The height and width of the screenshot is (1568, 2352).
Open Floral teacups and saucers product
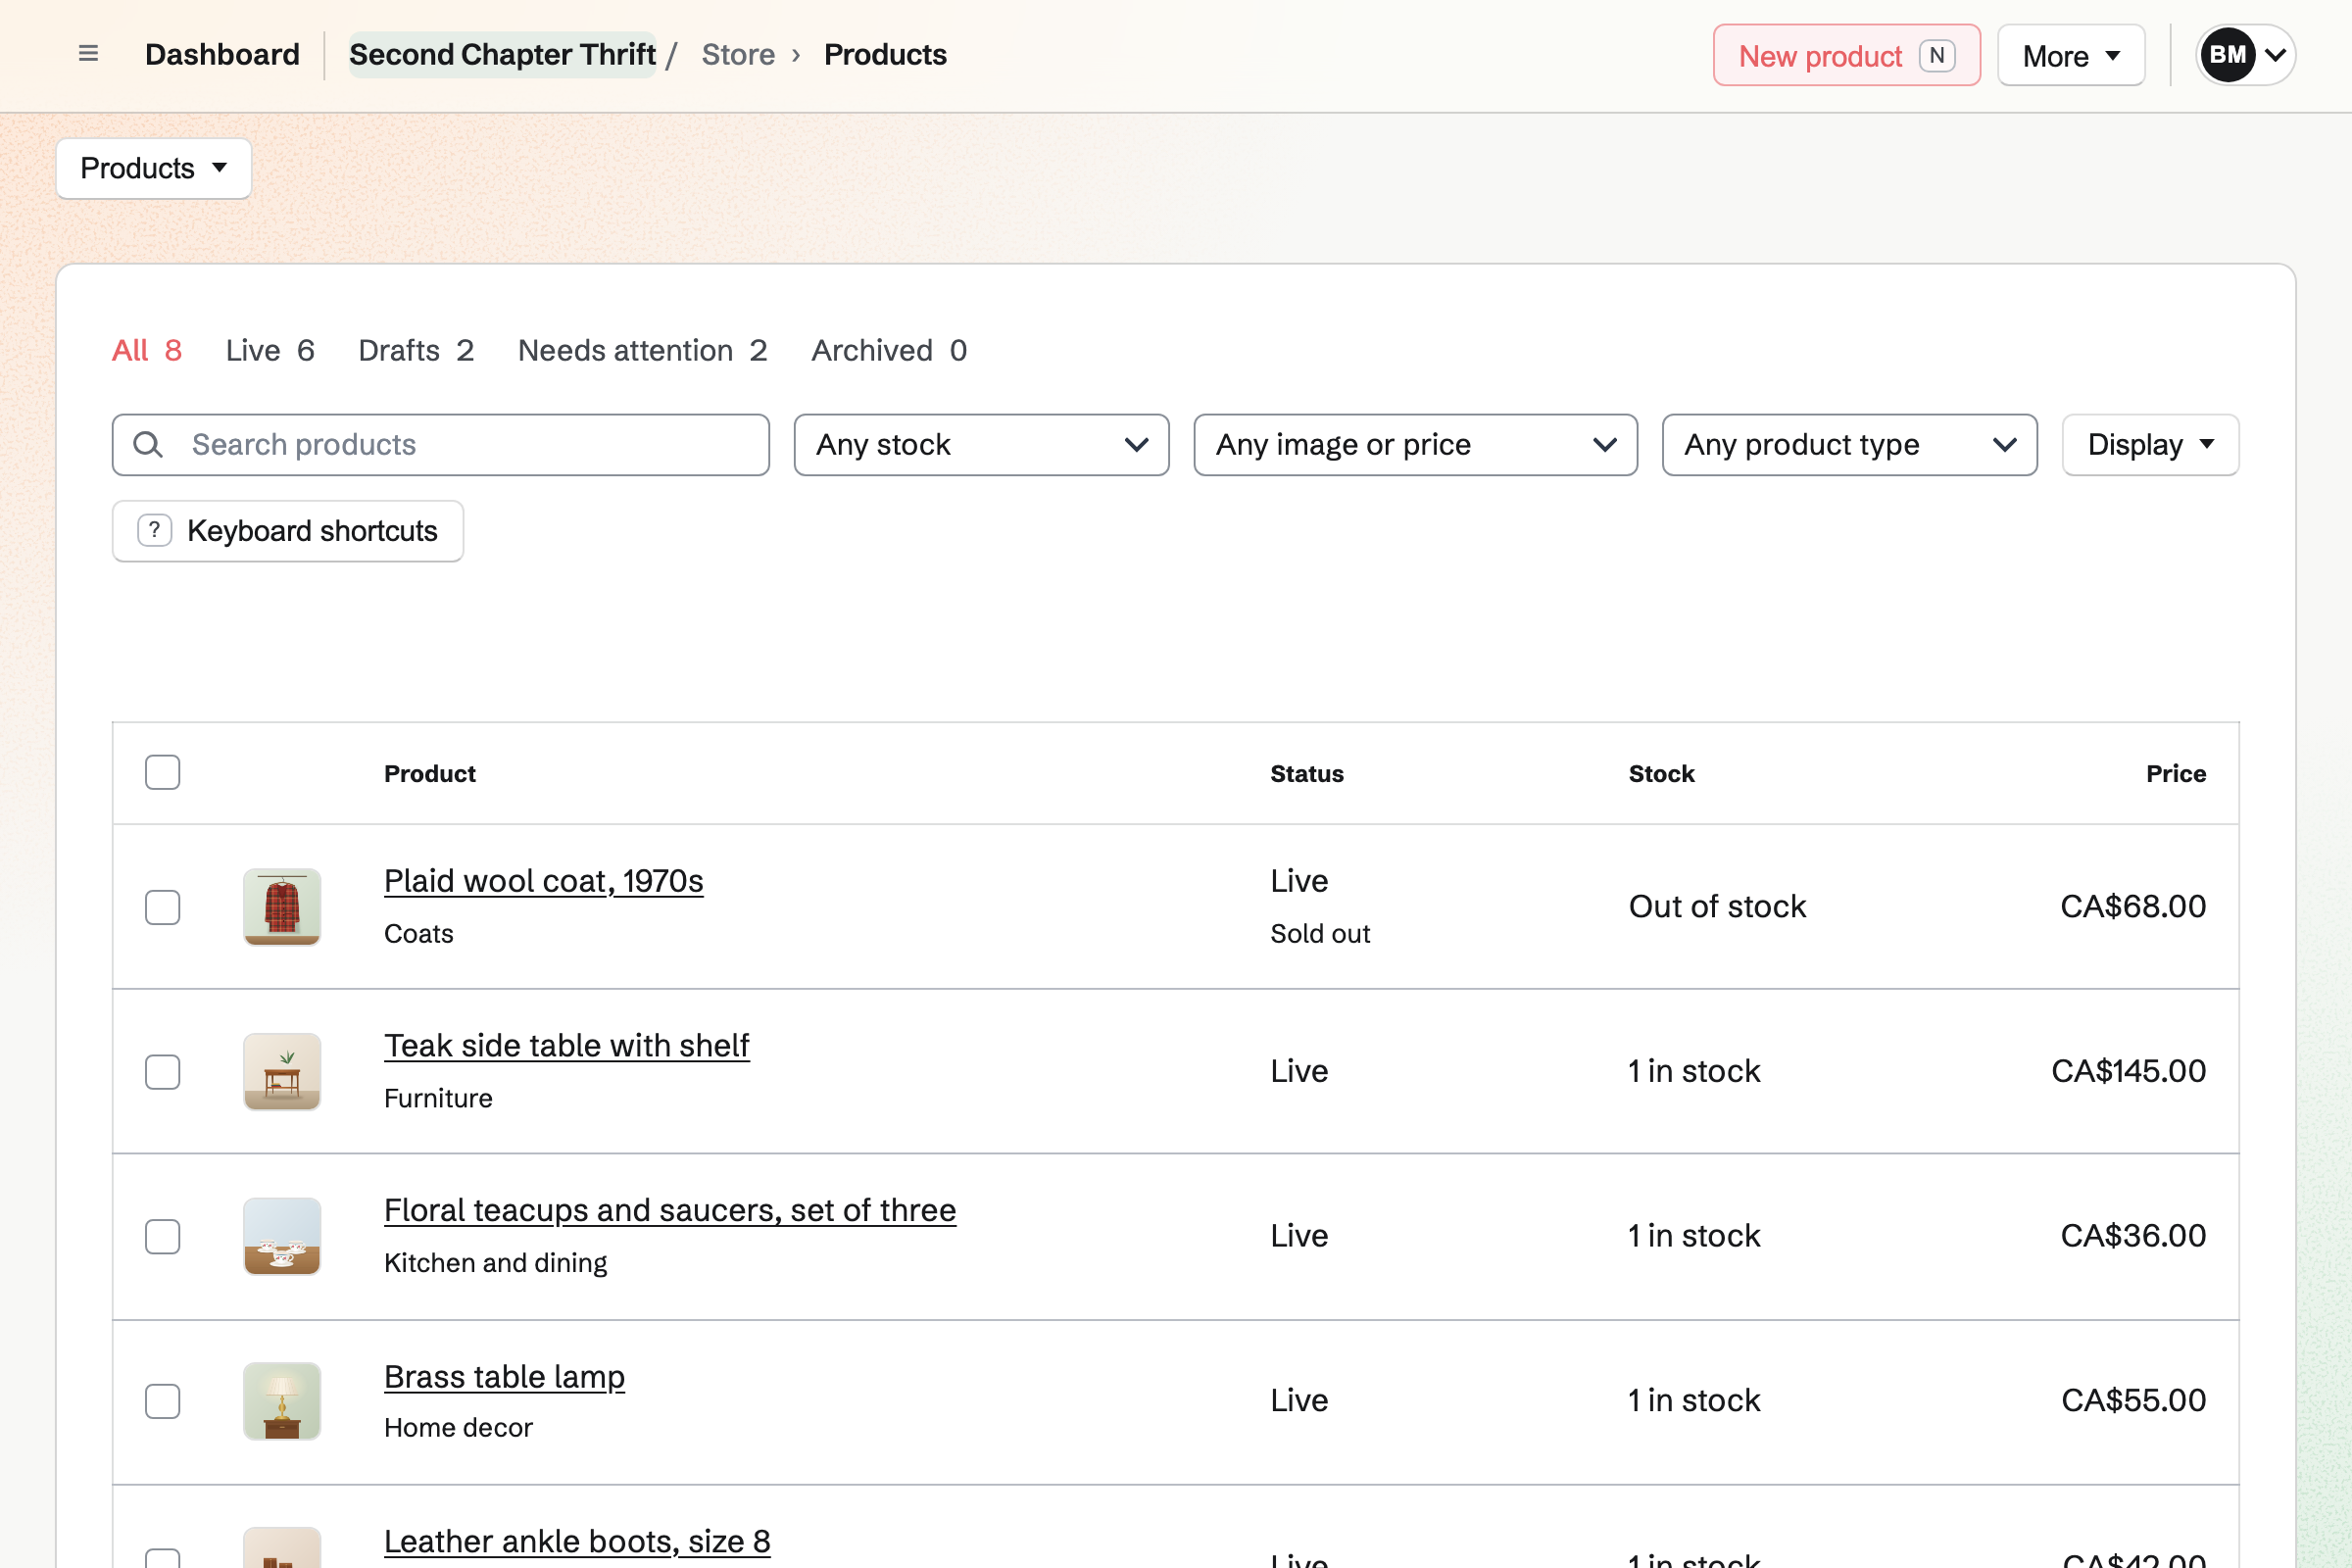[670, 1211]
